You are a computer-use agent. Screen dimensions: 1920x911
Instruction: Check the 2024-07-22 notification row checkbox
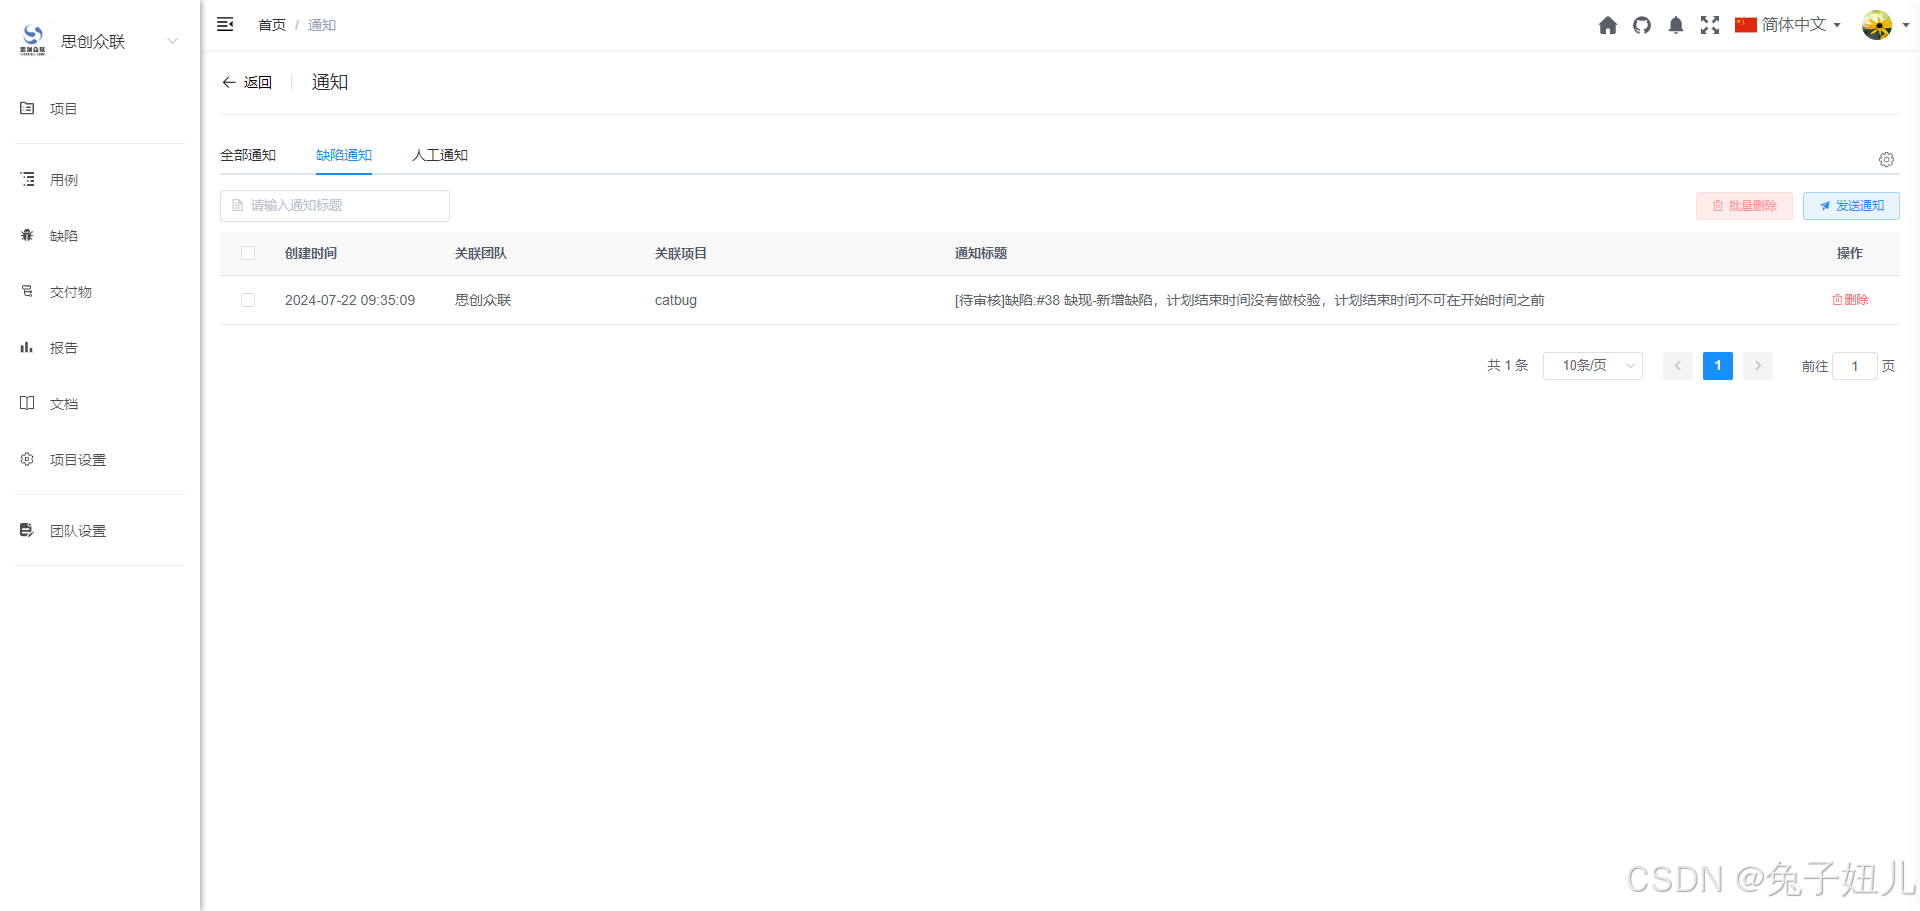click(x=247, y=299)
